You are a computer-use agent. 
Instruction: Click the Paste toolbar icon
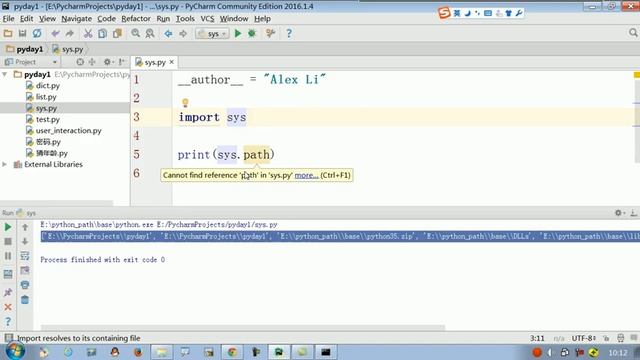click(x=118, y=33)
